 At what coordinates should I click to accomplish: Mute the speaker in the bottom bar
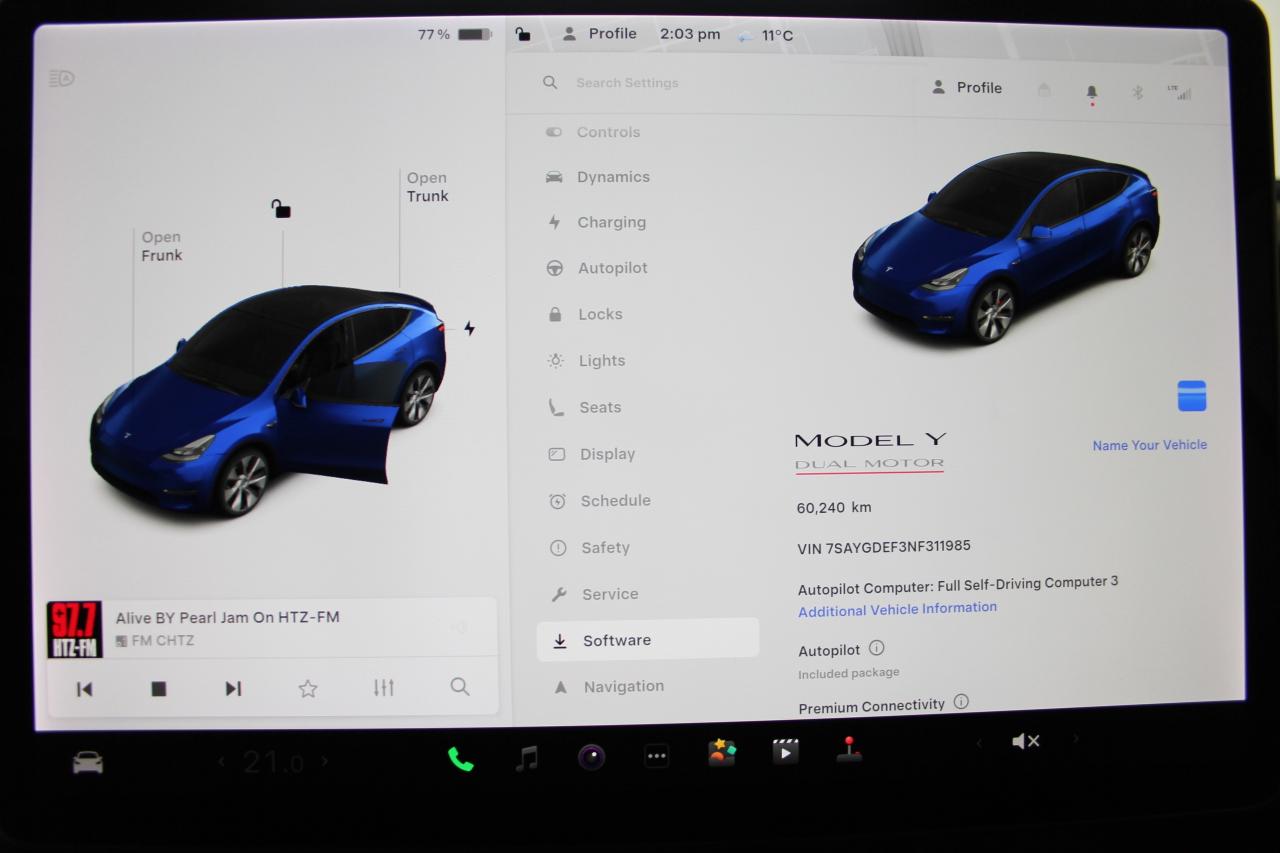1026,741
